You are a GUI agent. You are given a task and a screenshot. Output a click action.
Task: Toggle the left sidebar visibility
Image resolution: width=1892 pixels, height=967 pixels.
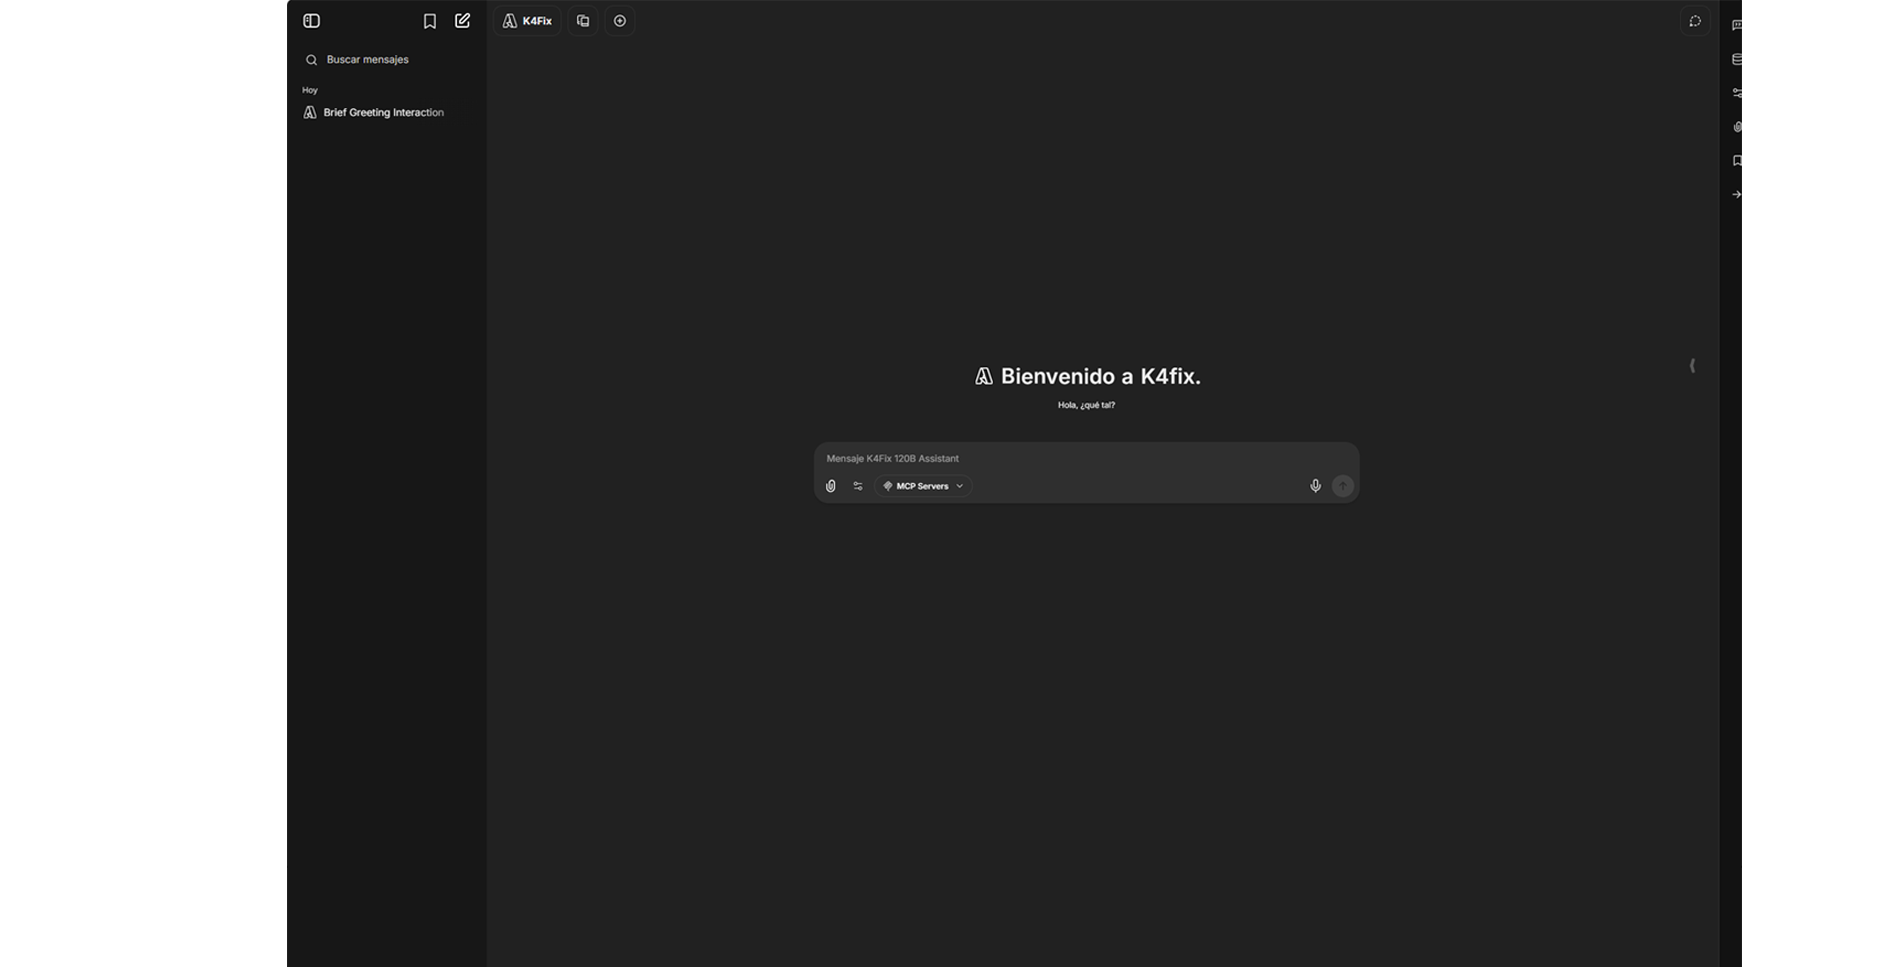coord(311,20)
